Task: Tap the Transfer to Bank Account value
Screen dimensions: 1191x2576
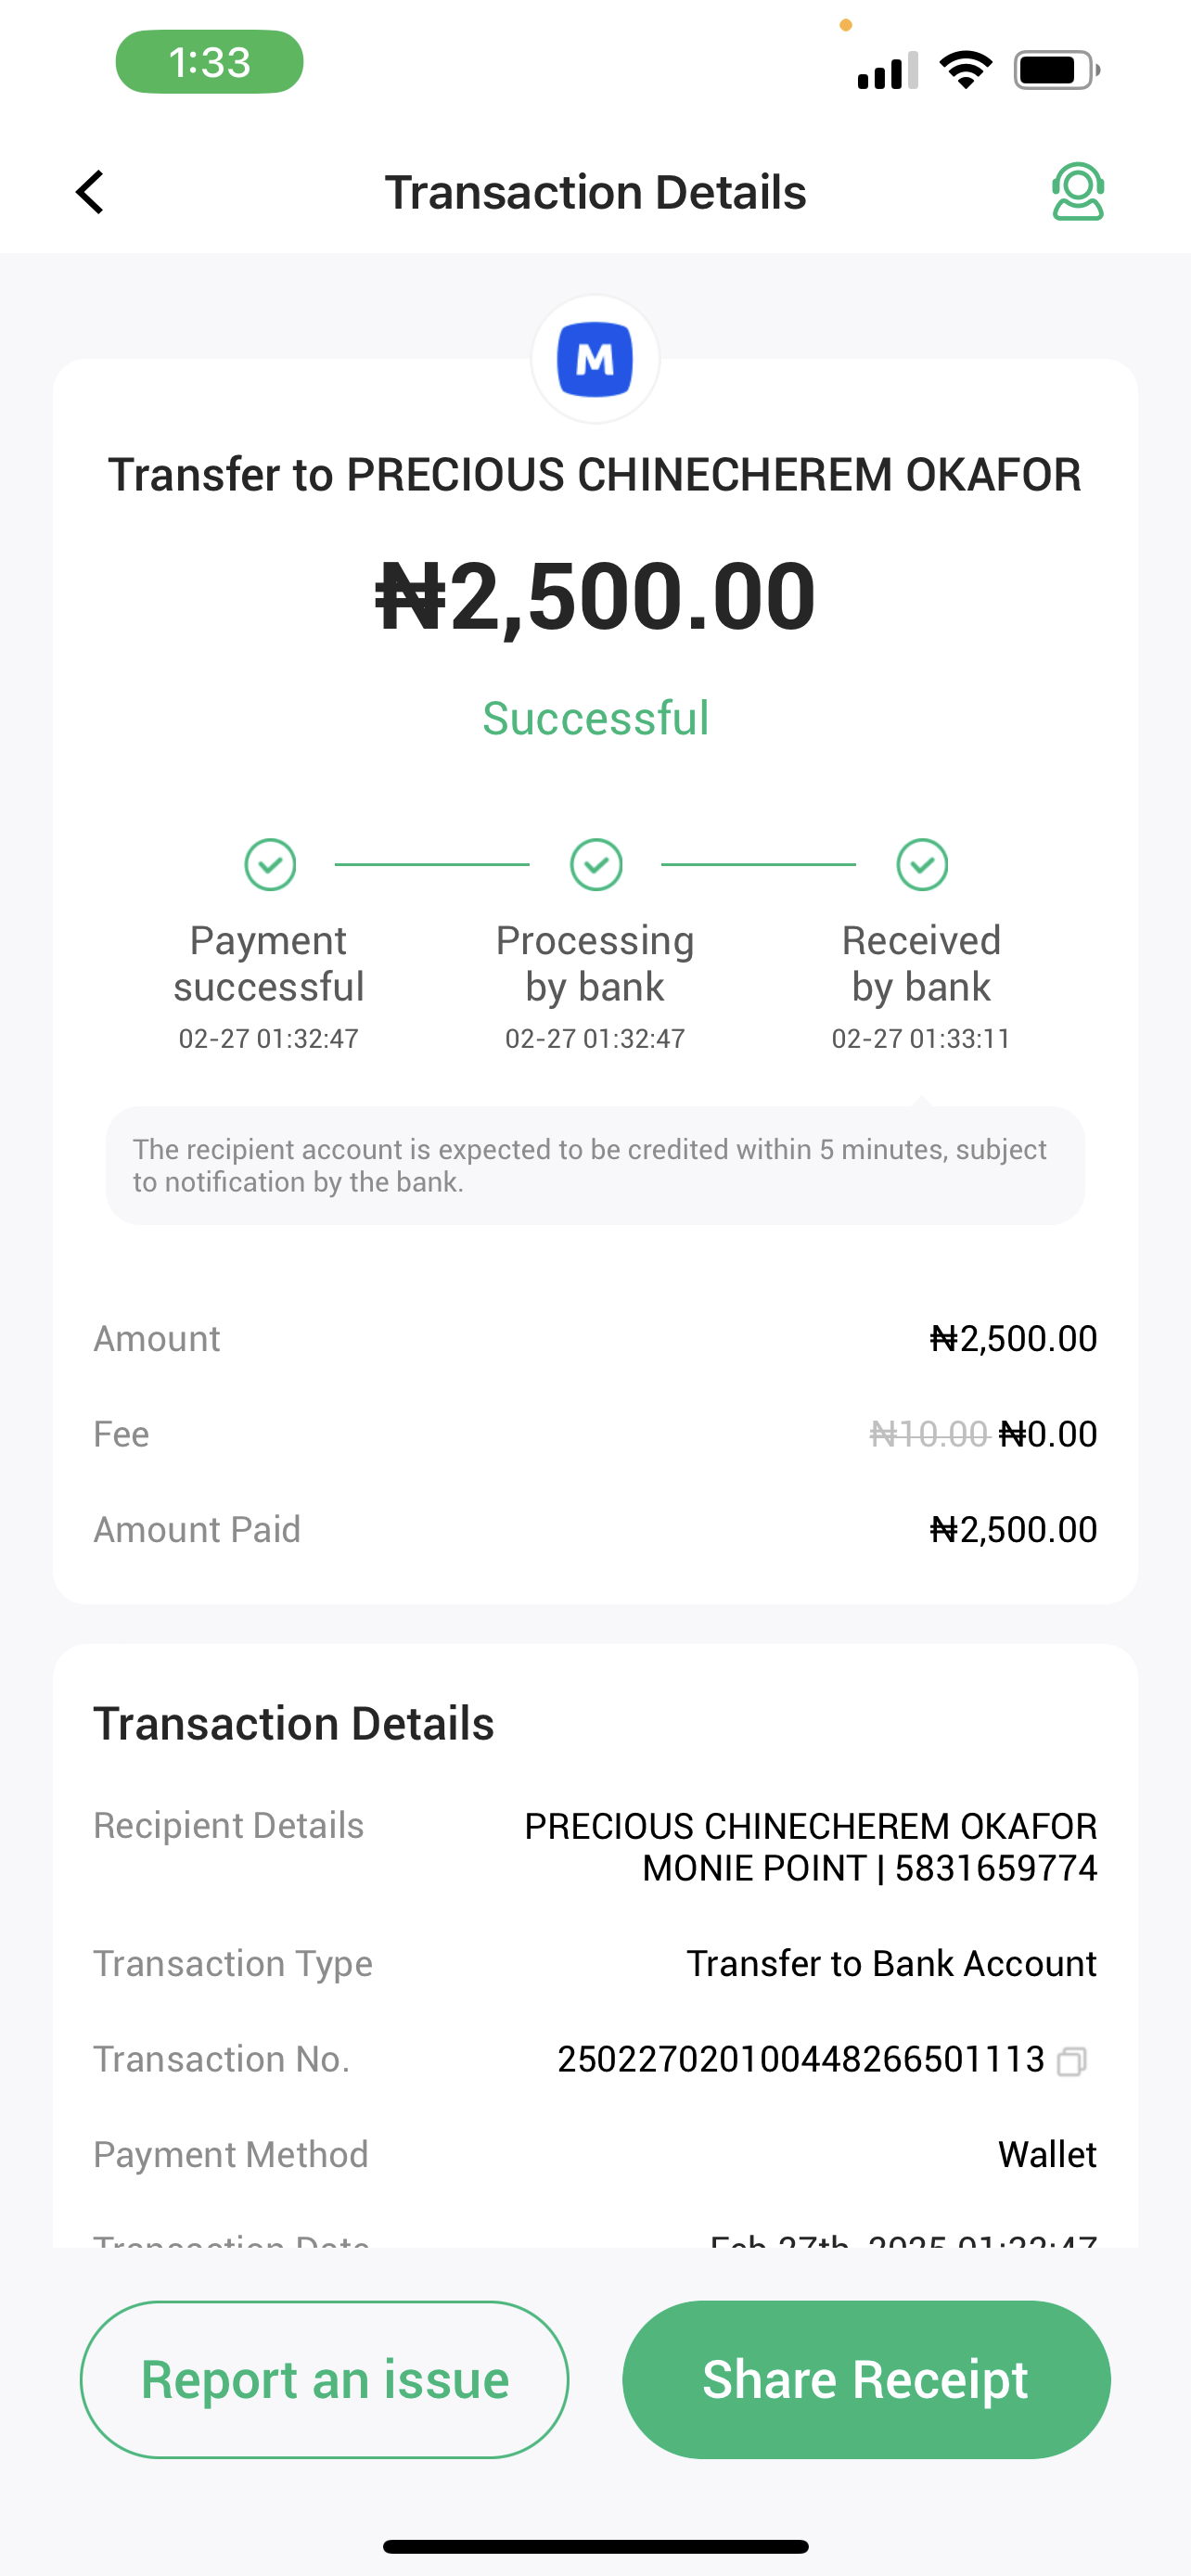Action: 891,1963
